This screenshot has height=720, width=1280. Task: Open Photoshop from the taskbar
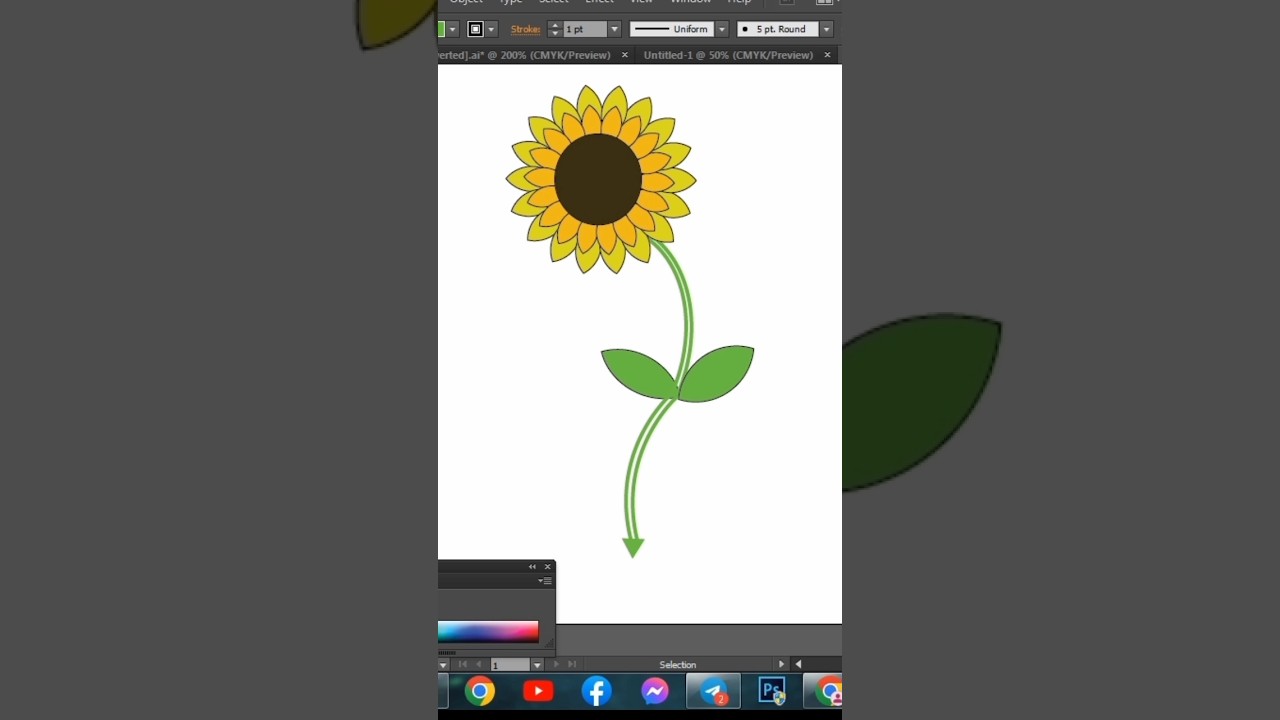click(772, 691)
